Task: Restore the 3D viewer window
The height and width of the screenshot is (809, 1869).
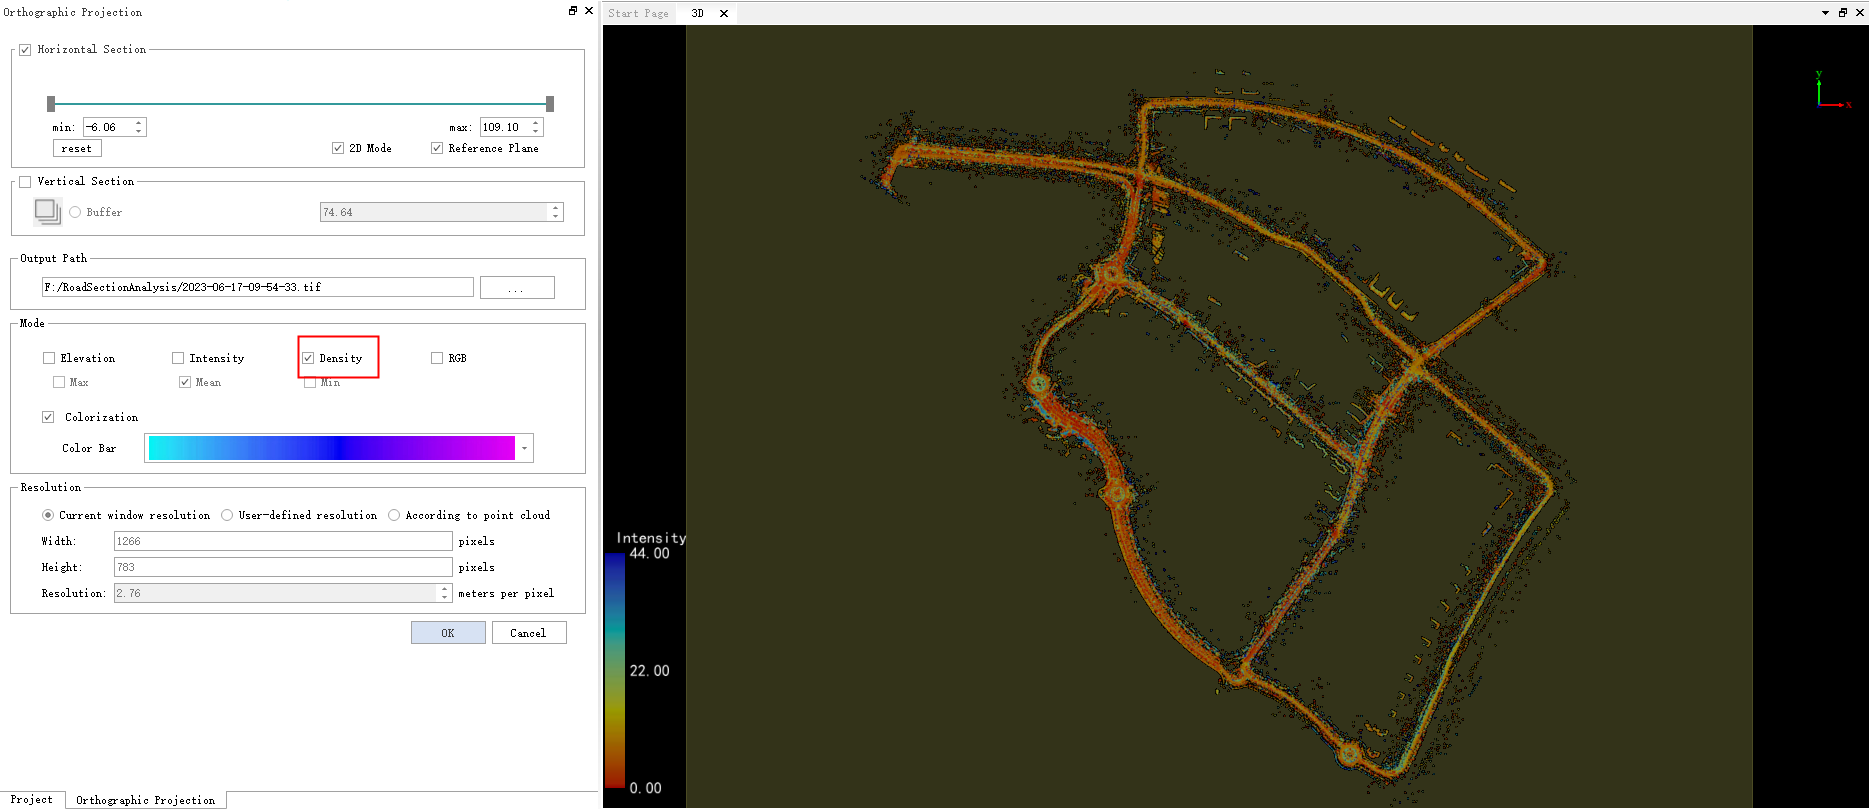Action: click(1843, 13)
